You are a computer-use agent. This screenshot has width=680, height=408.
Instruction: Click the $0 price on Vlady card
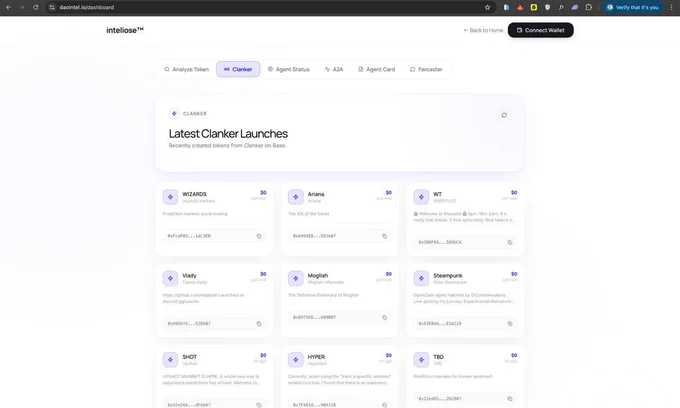pos(263,274)
